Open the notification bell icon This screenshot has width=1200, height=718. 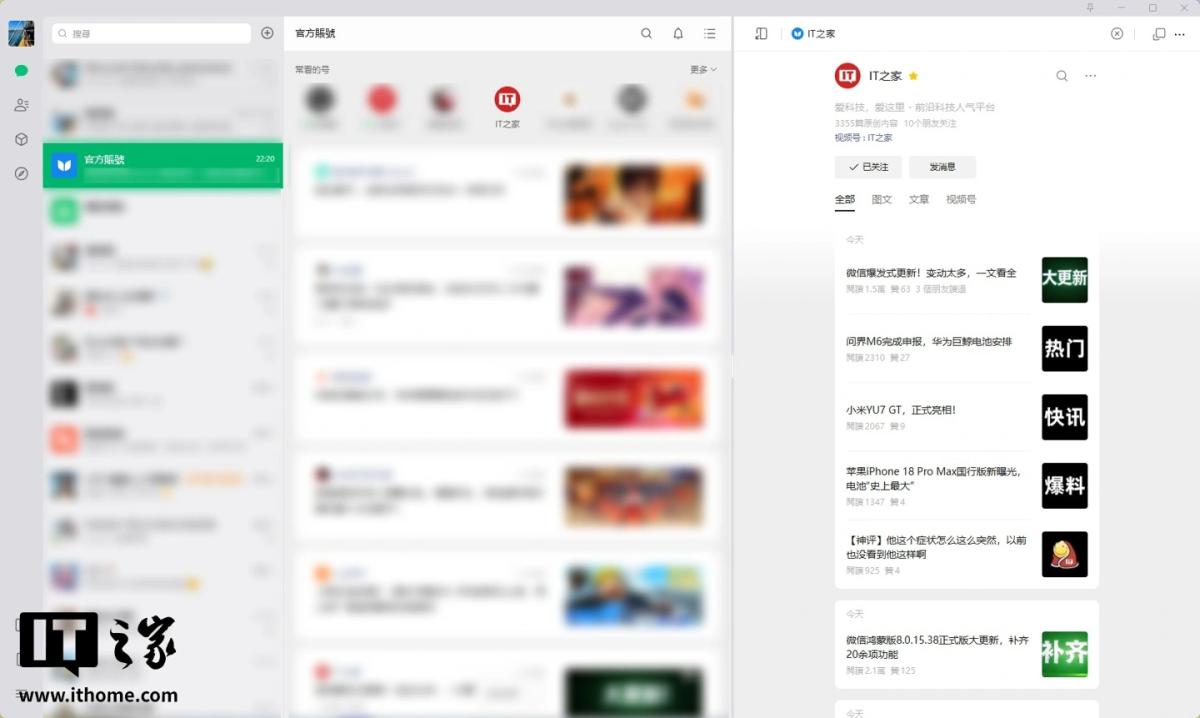(x=678, y=33)
